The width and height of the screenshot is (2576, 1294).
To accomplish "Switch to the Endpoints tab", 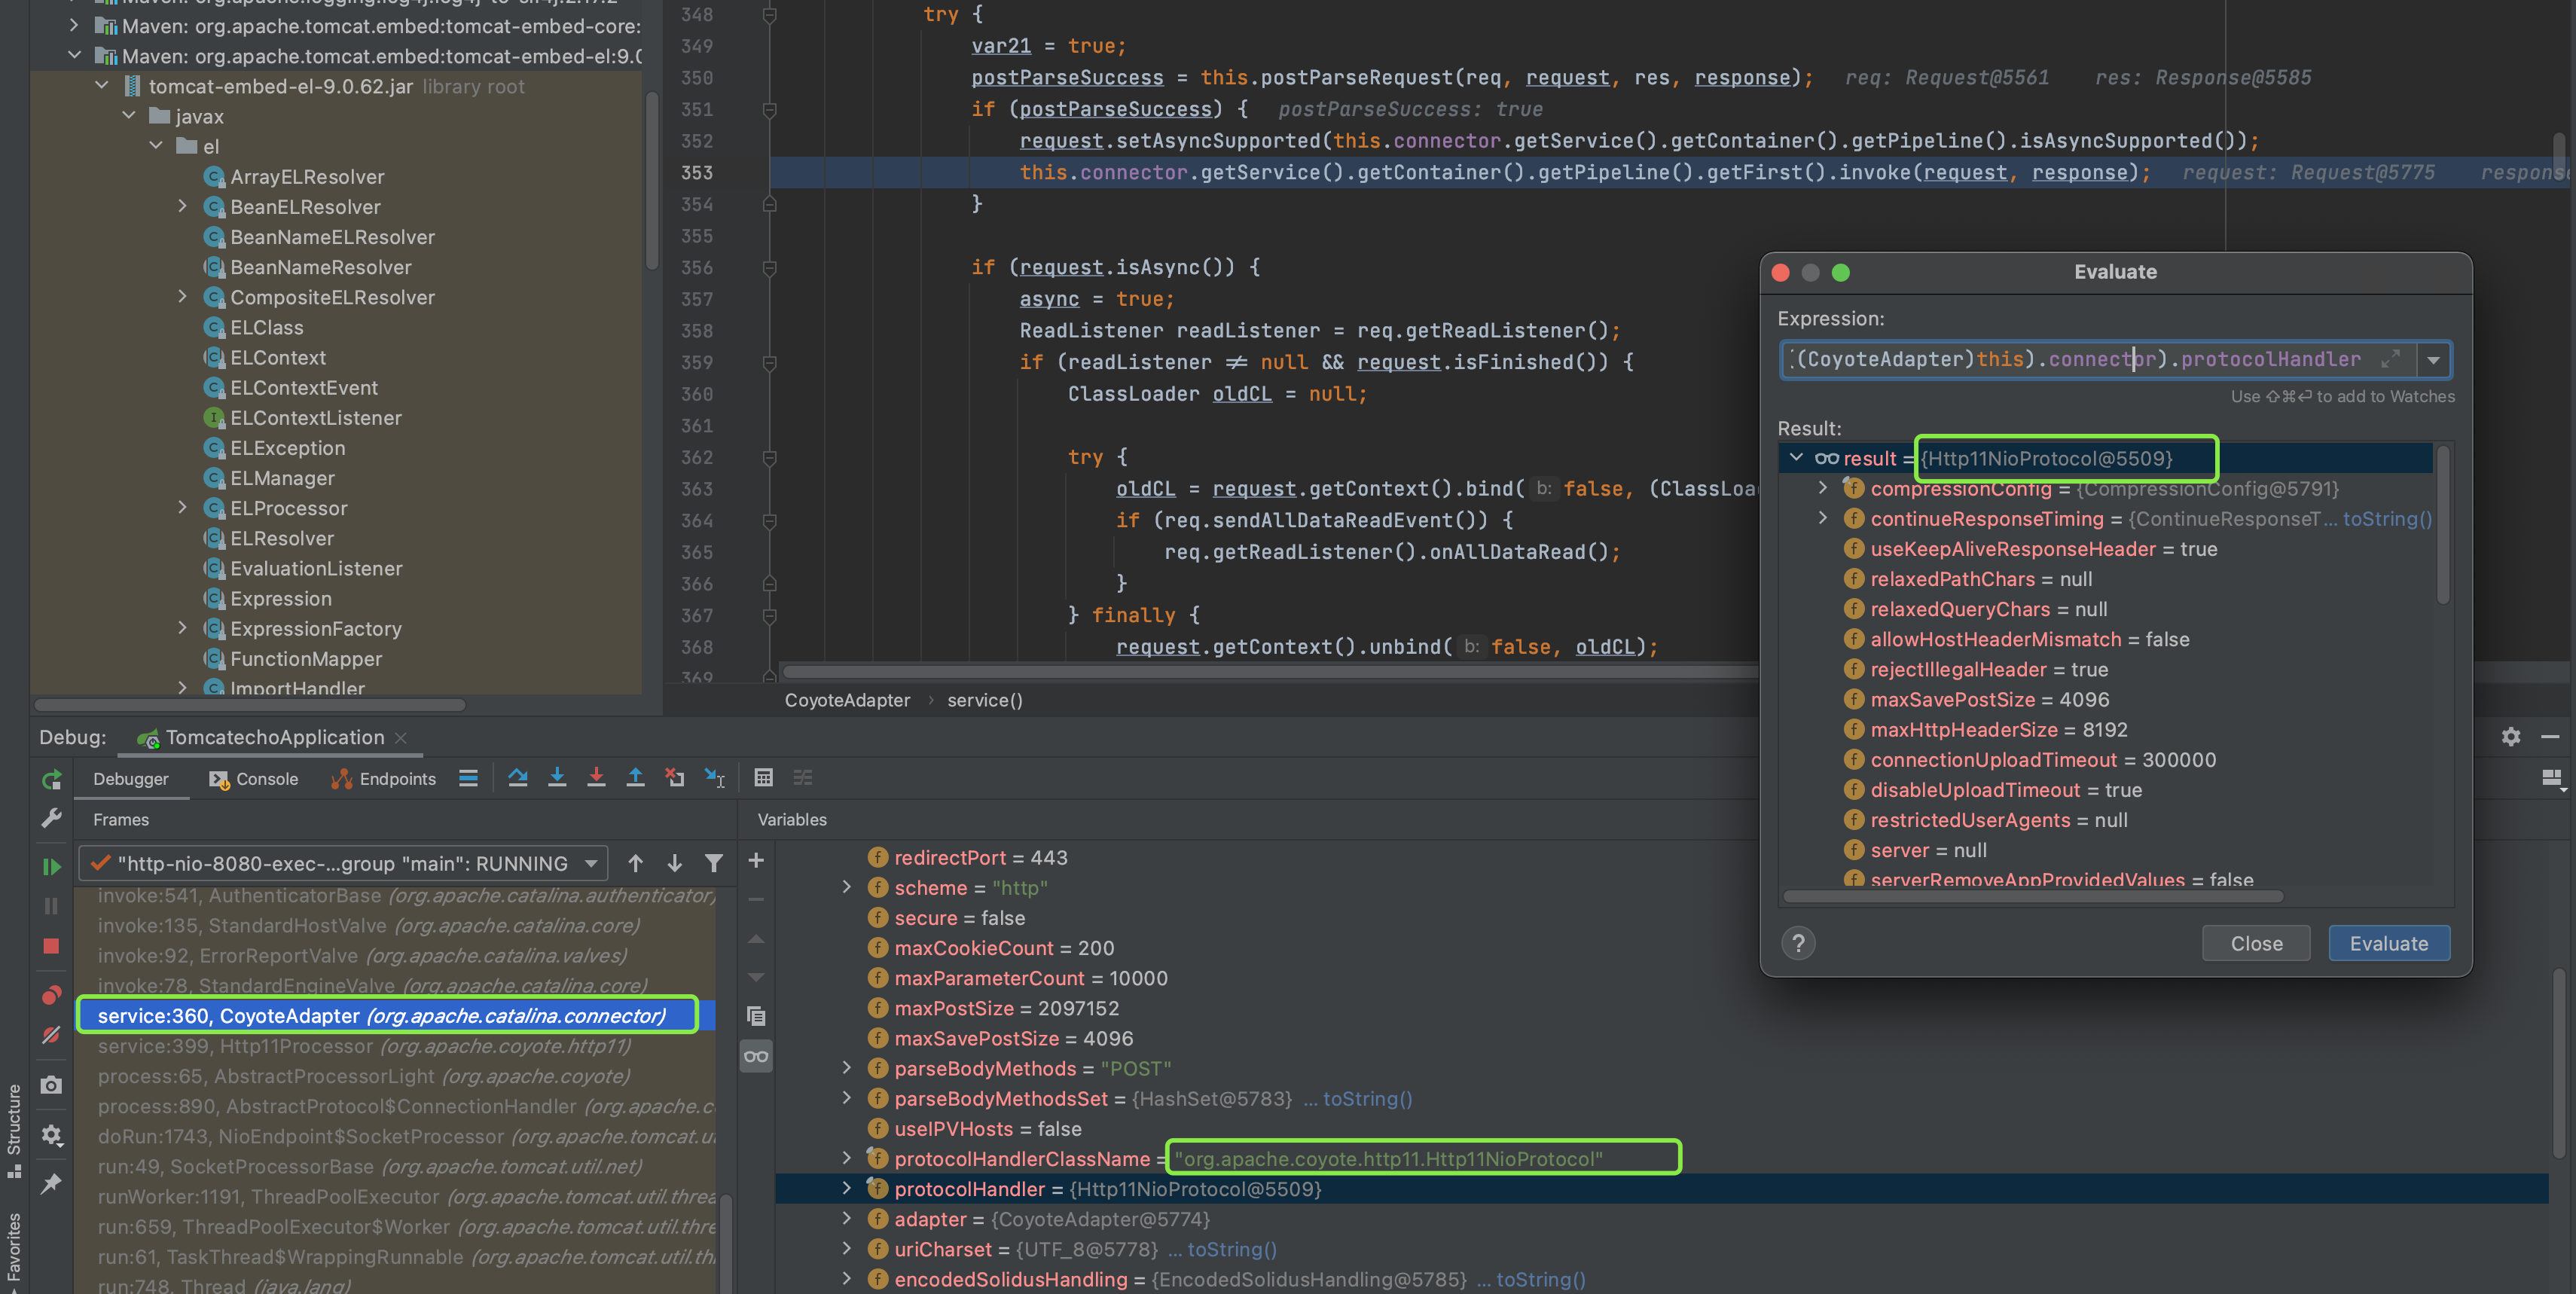I will (384, 779).
